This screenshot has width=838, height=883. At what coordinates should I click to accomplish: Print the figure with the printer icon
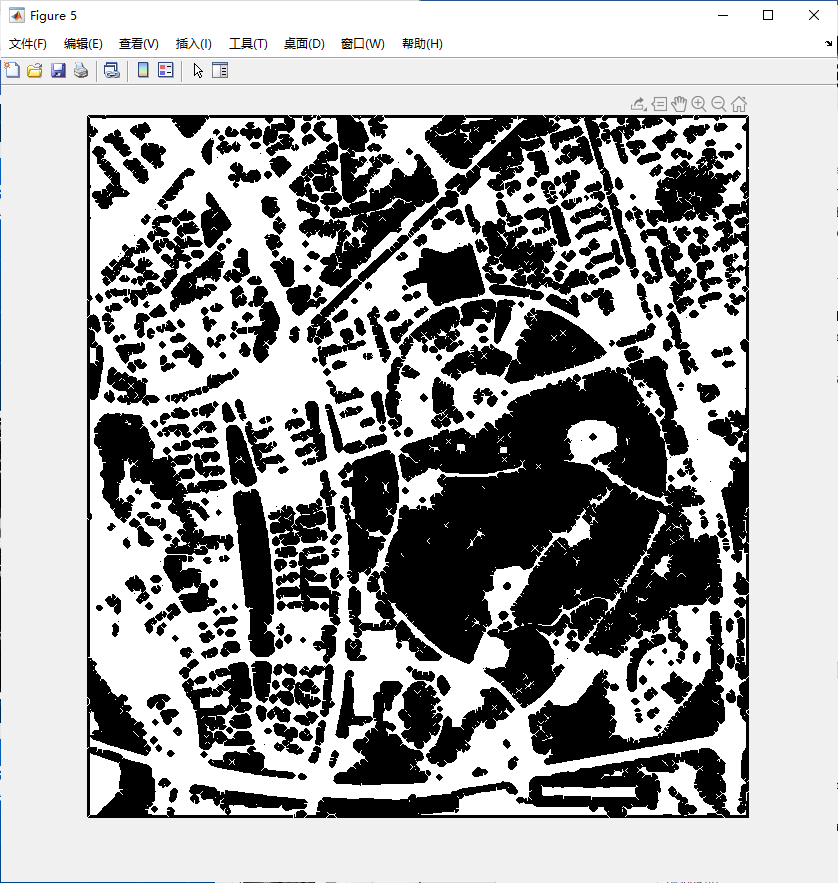click(80, 70)
